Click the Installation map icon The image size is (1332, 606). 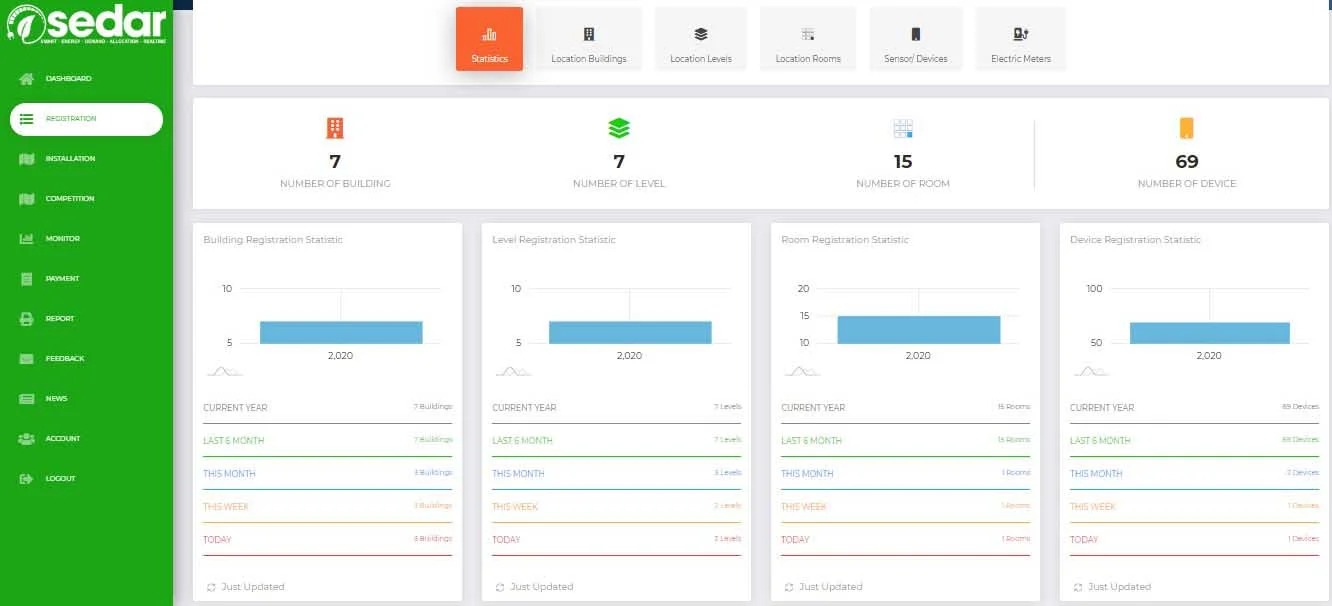(x=27, y=159)
